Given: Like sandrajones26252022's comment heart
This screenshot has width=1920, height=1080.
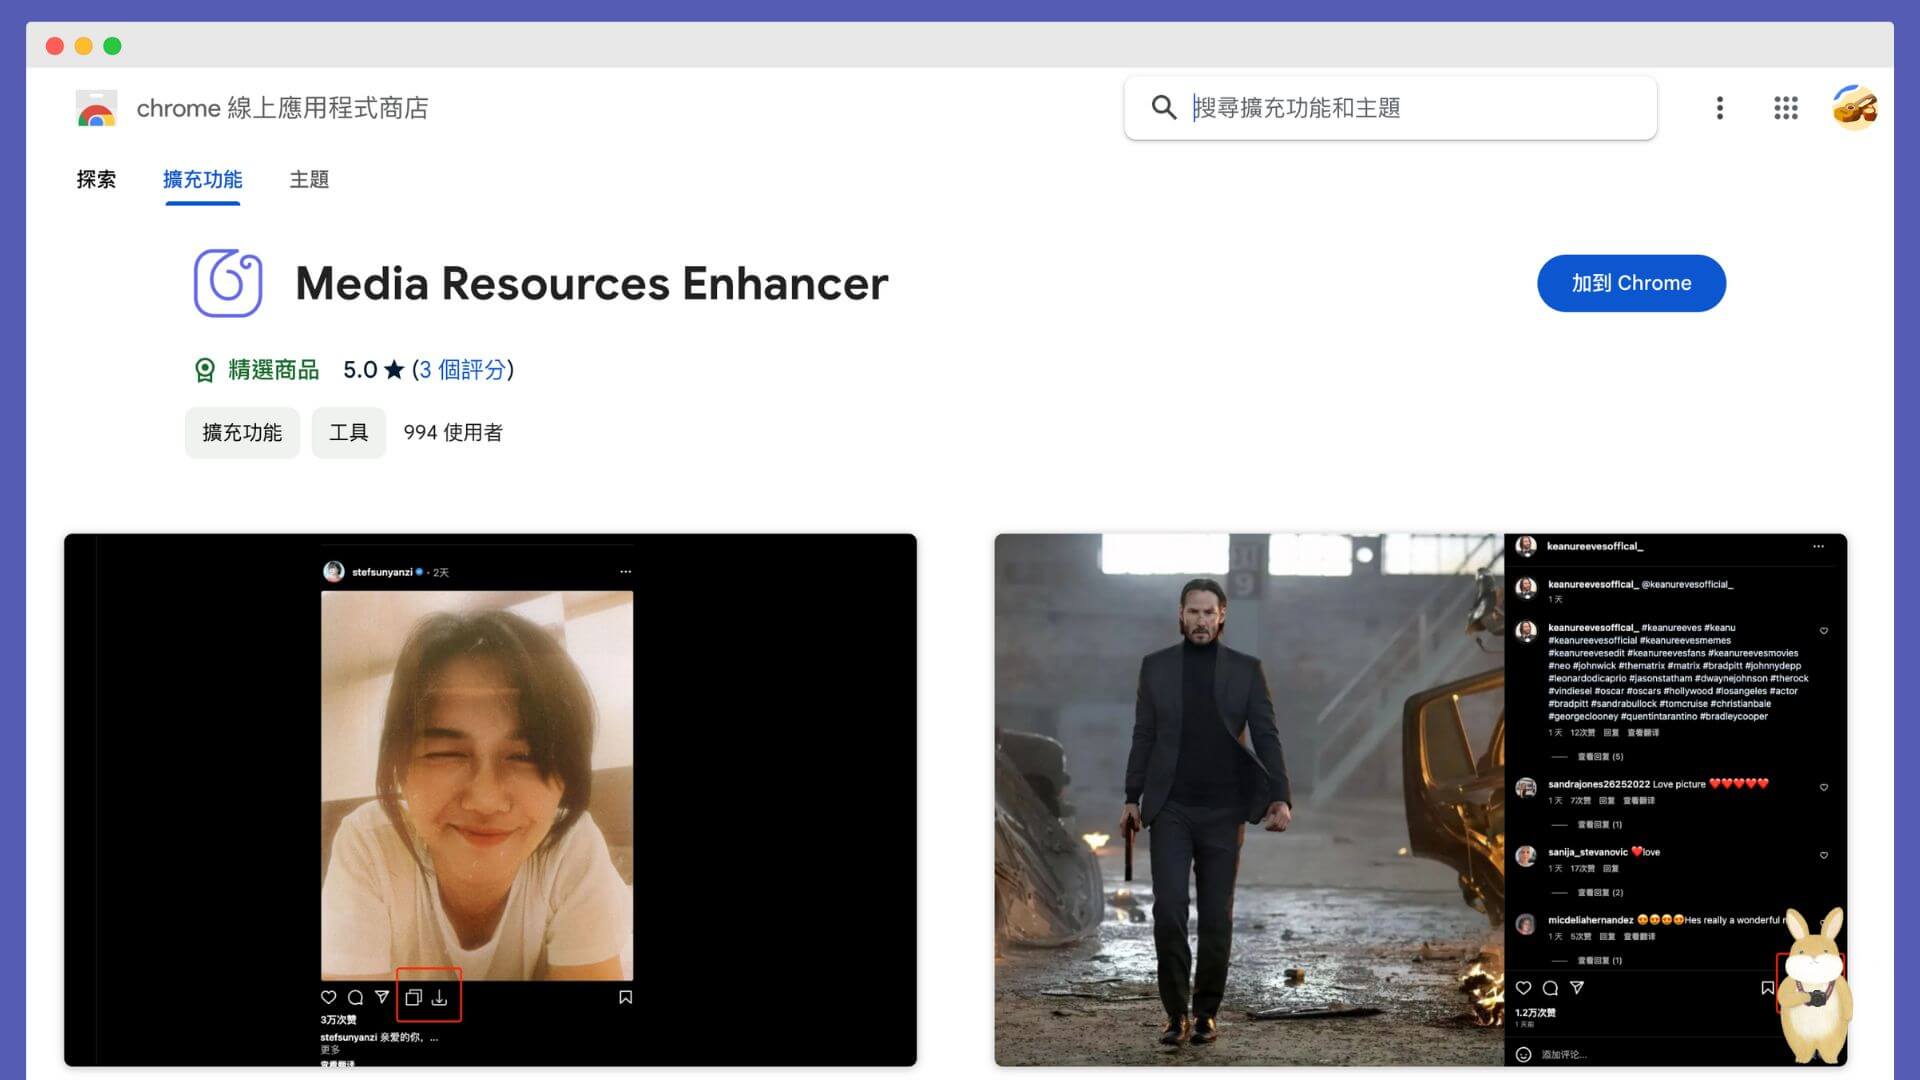Looking at the screenshot, I should click(1824, 787).
